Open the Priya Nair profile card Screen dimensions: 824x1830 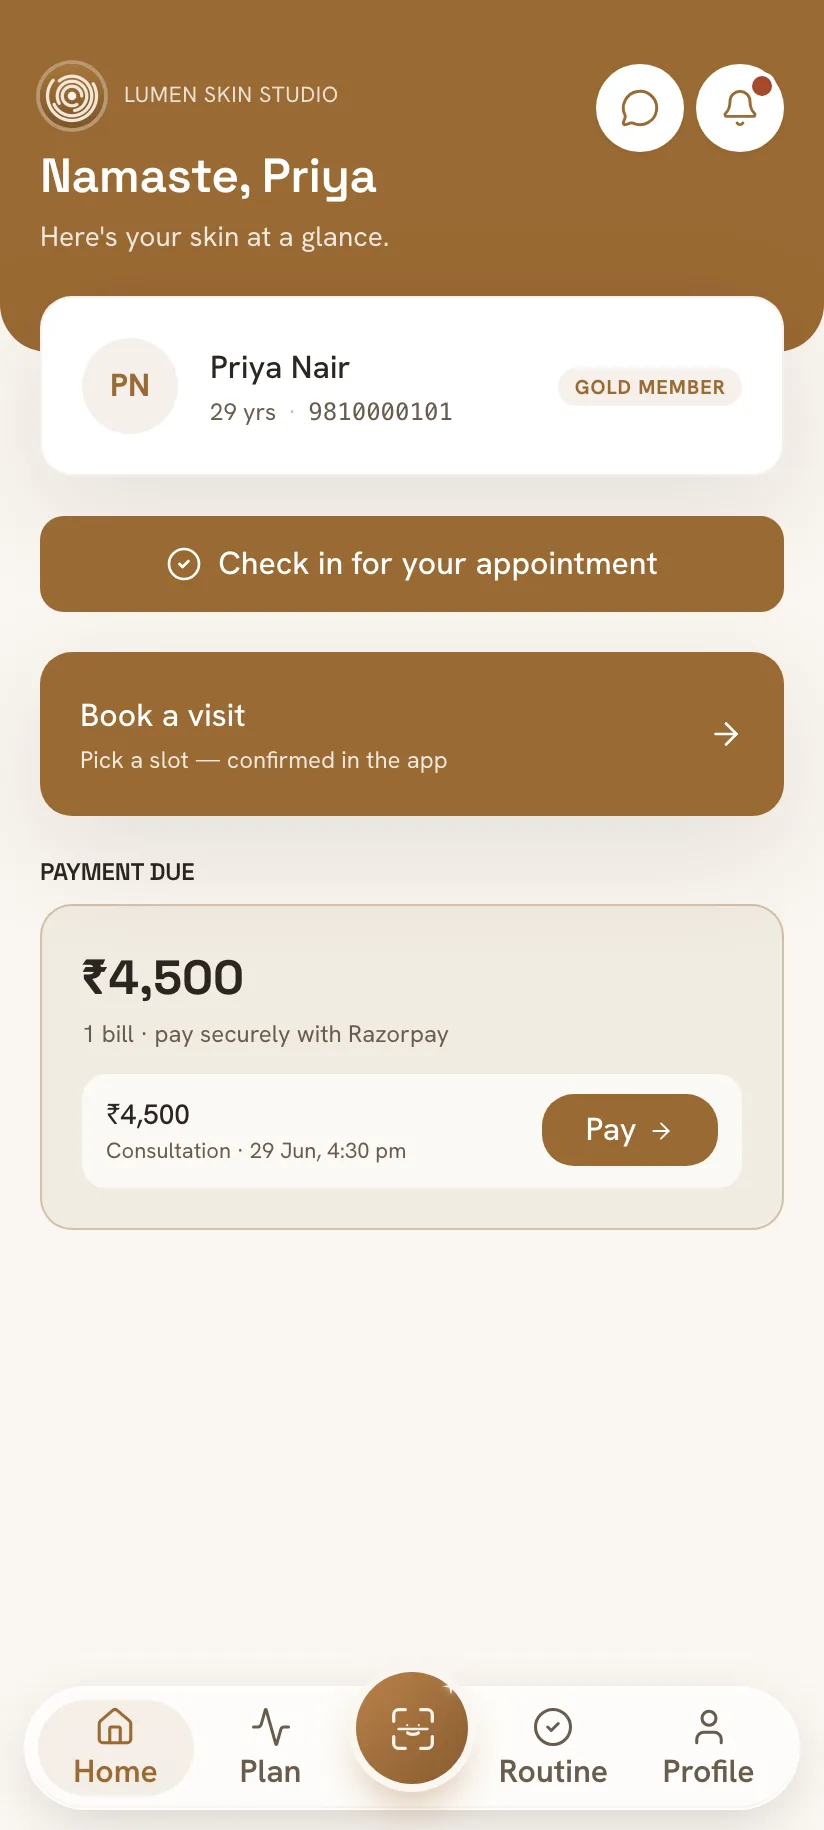click(x=412, y=385)
